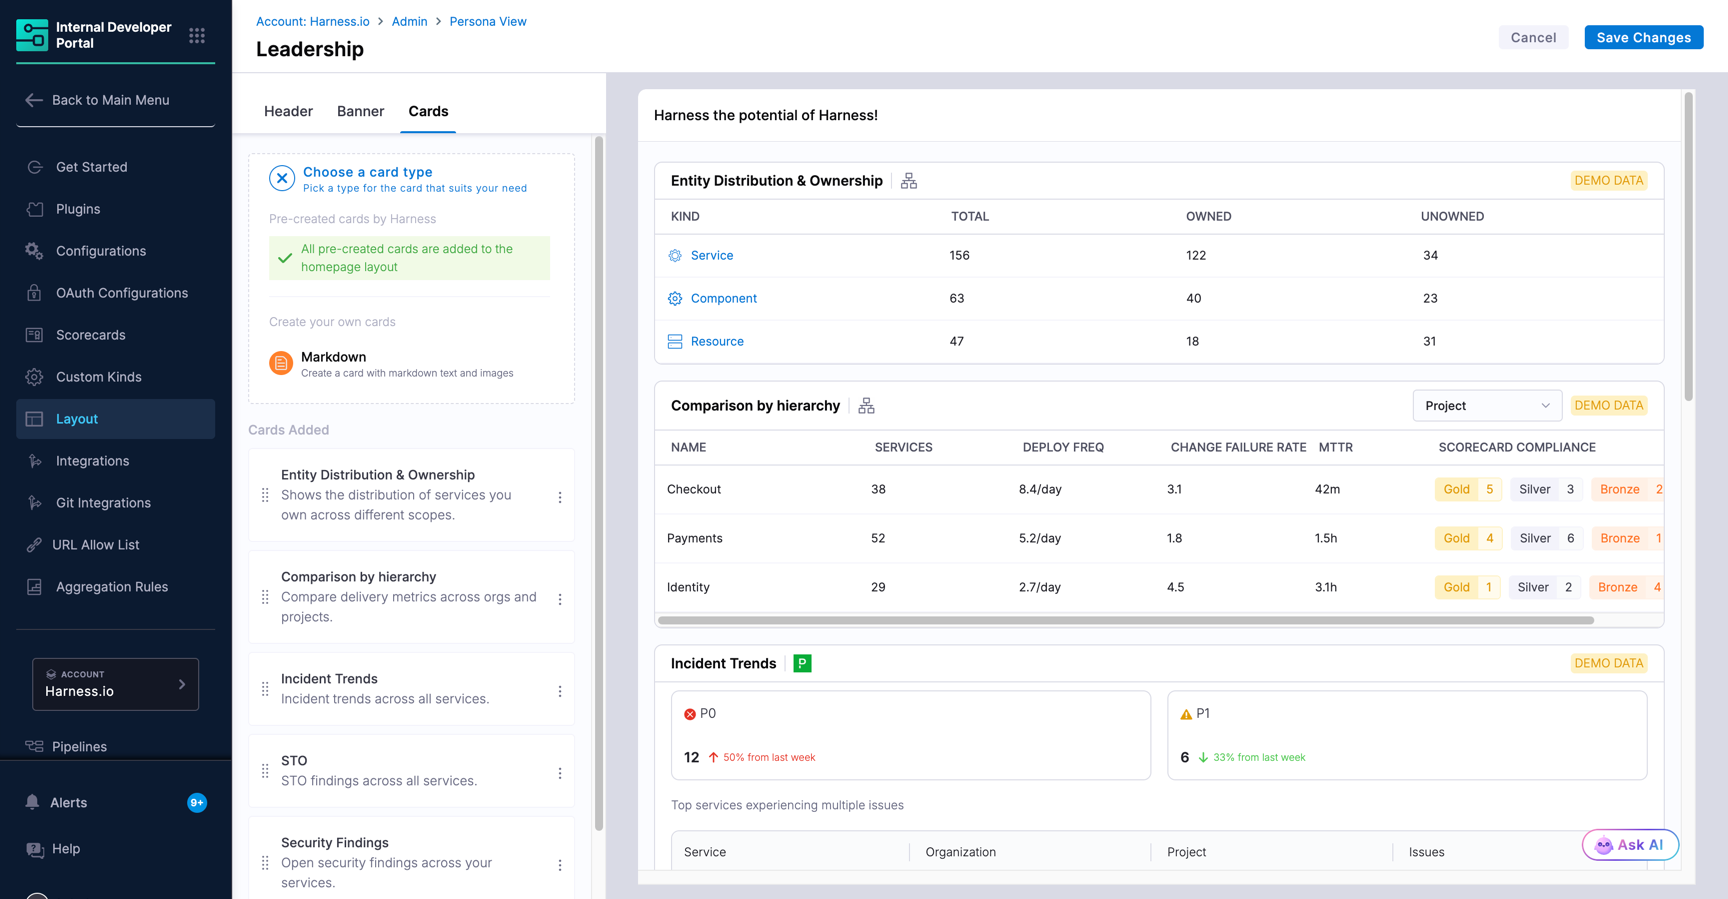Open Get Started in the sidebar
This screenshot has width=1728, height=899.
116,167
